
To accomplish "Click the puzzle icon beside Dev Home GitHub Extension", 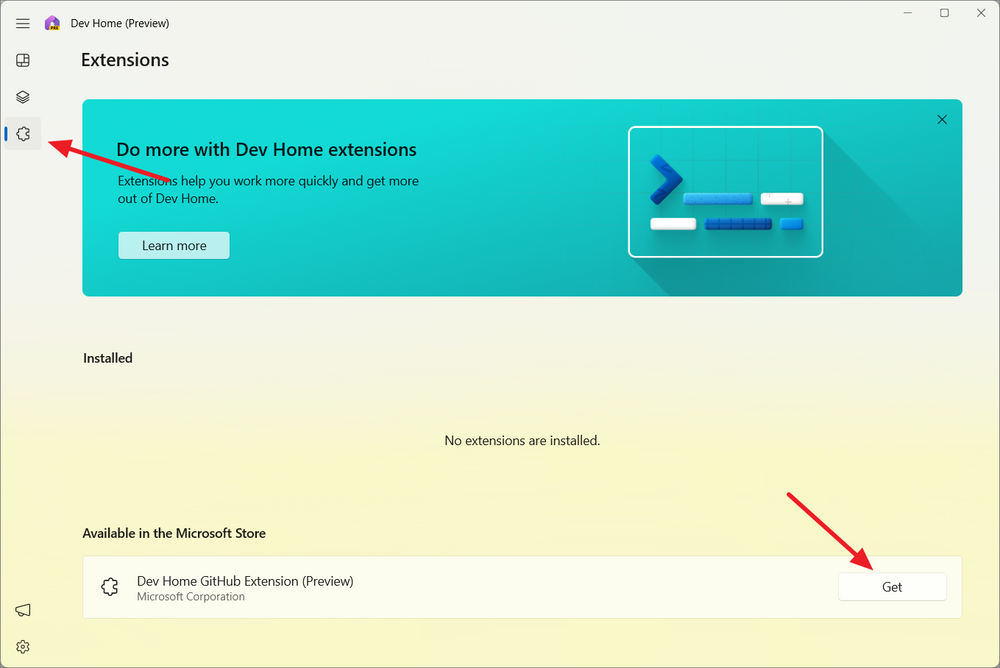I will pos(109,587).
